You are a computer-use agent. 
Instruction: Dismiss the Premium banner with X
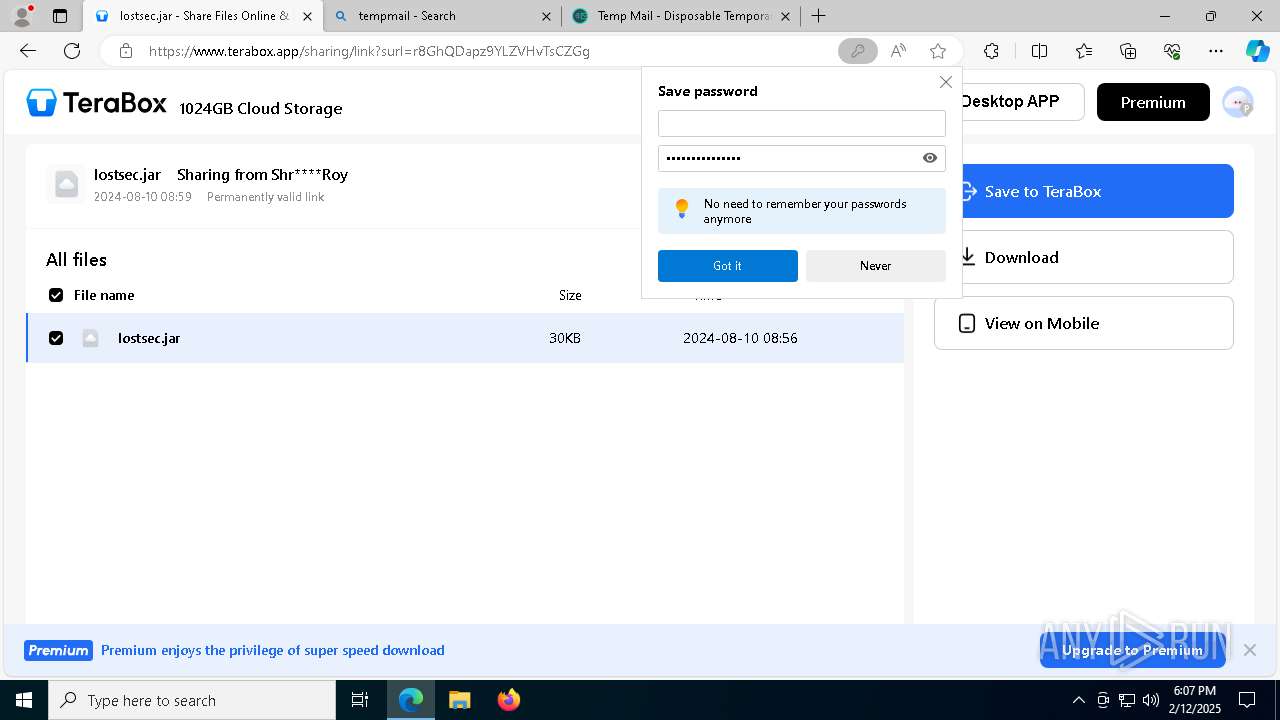[x=1249, y=650]
